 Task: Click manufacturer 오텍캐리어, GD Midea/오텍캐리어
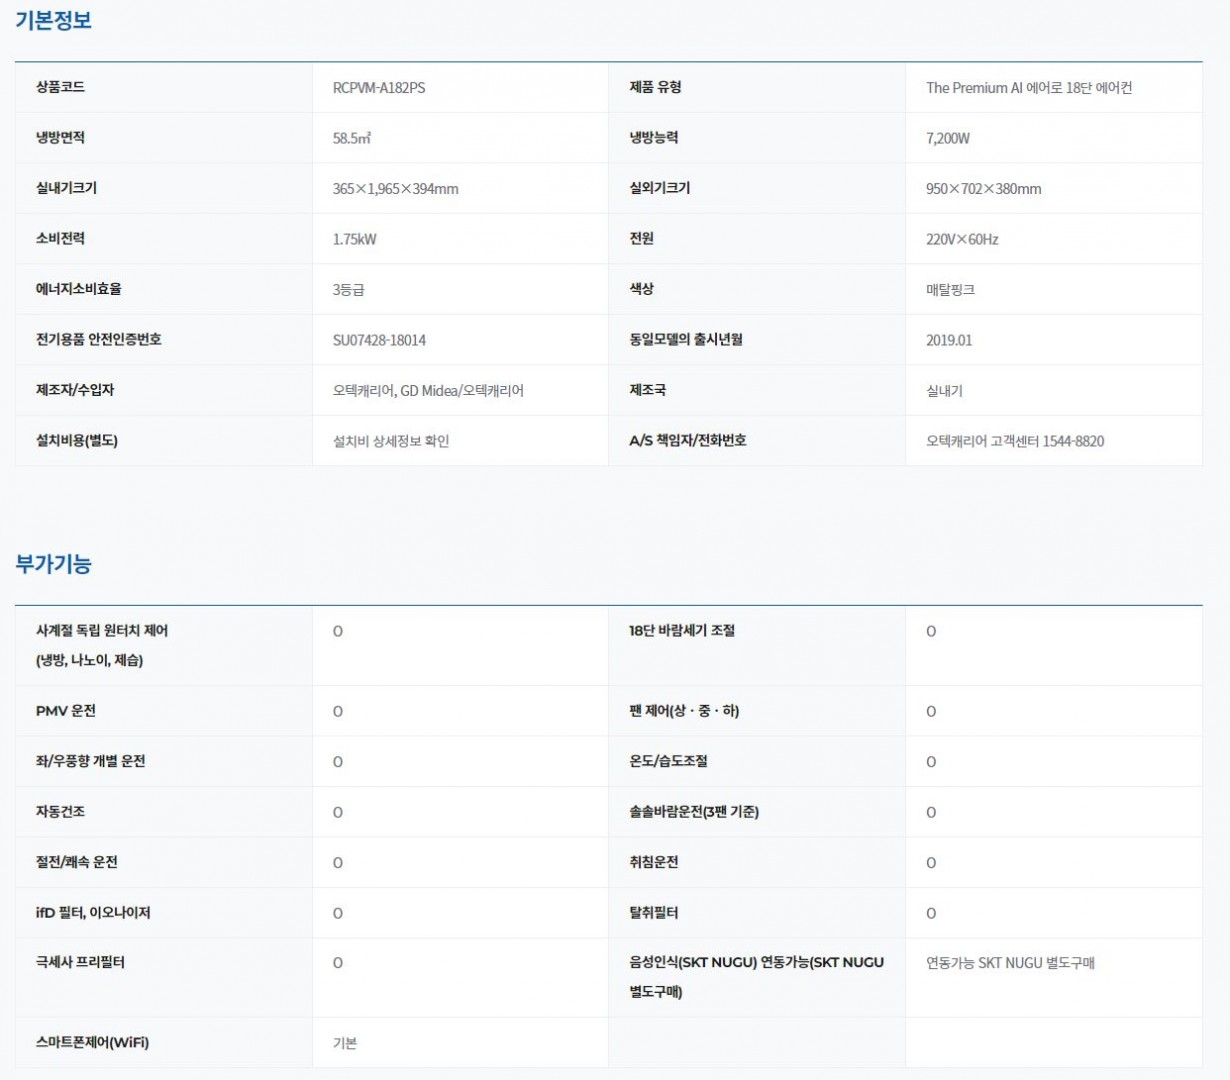tap(428, 391)
